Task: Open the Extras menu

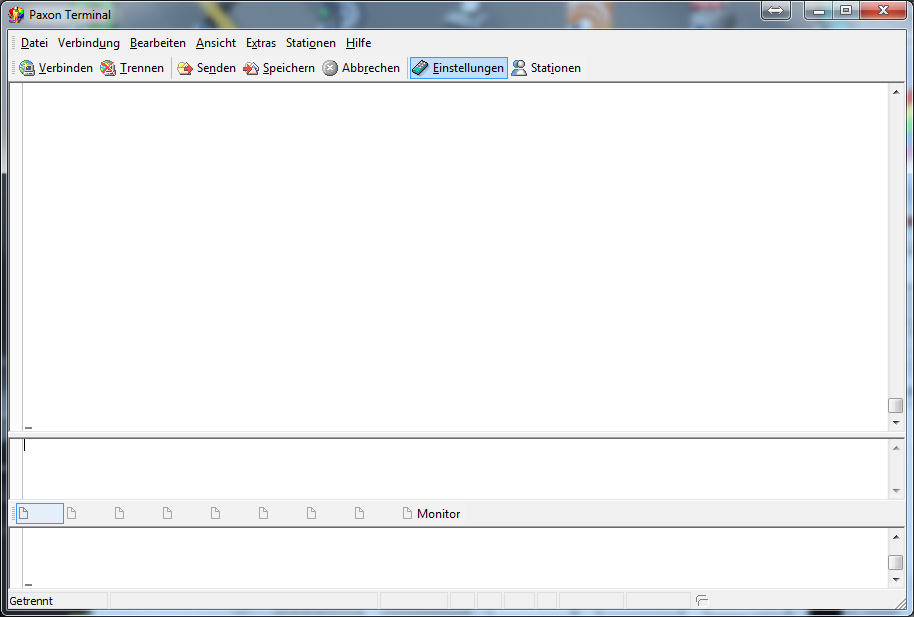Action: click(x=261, y=43)
